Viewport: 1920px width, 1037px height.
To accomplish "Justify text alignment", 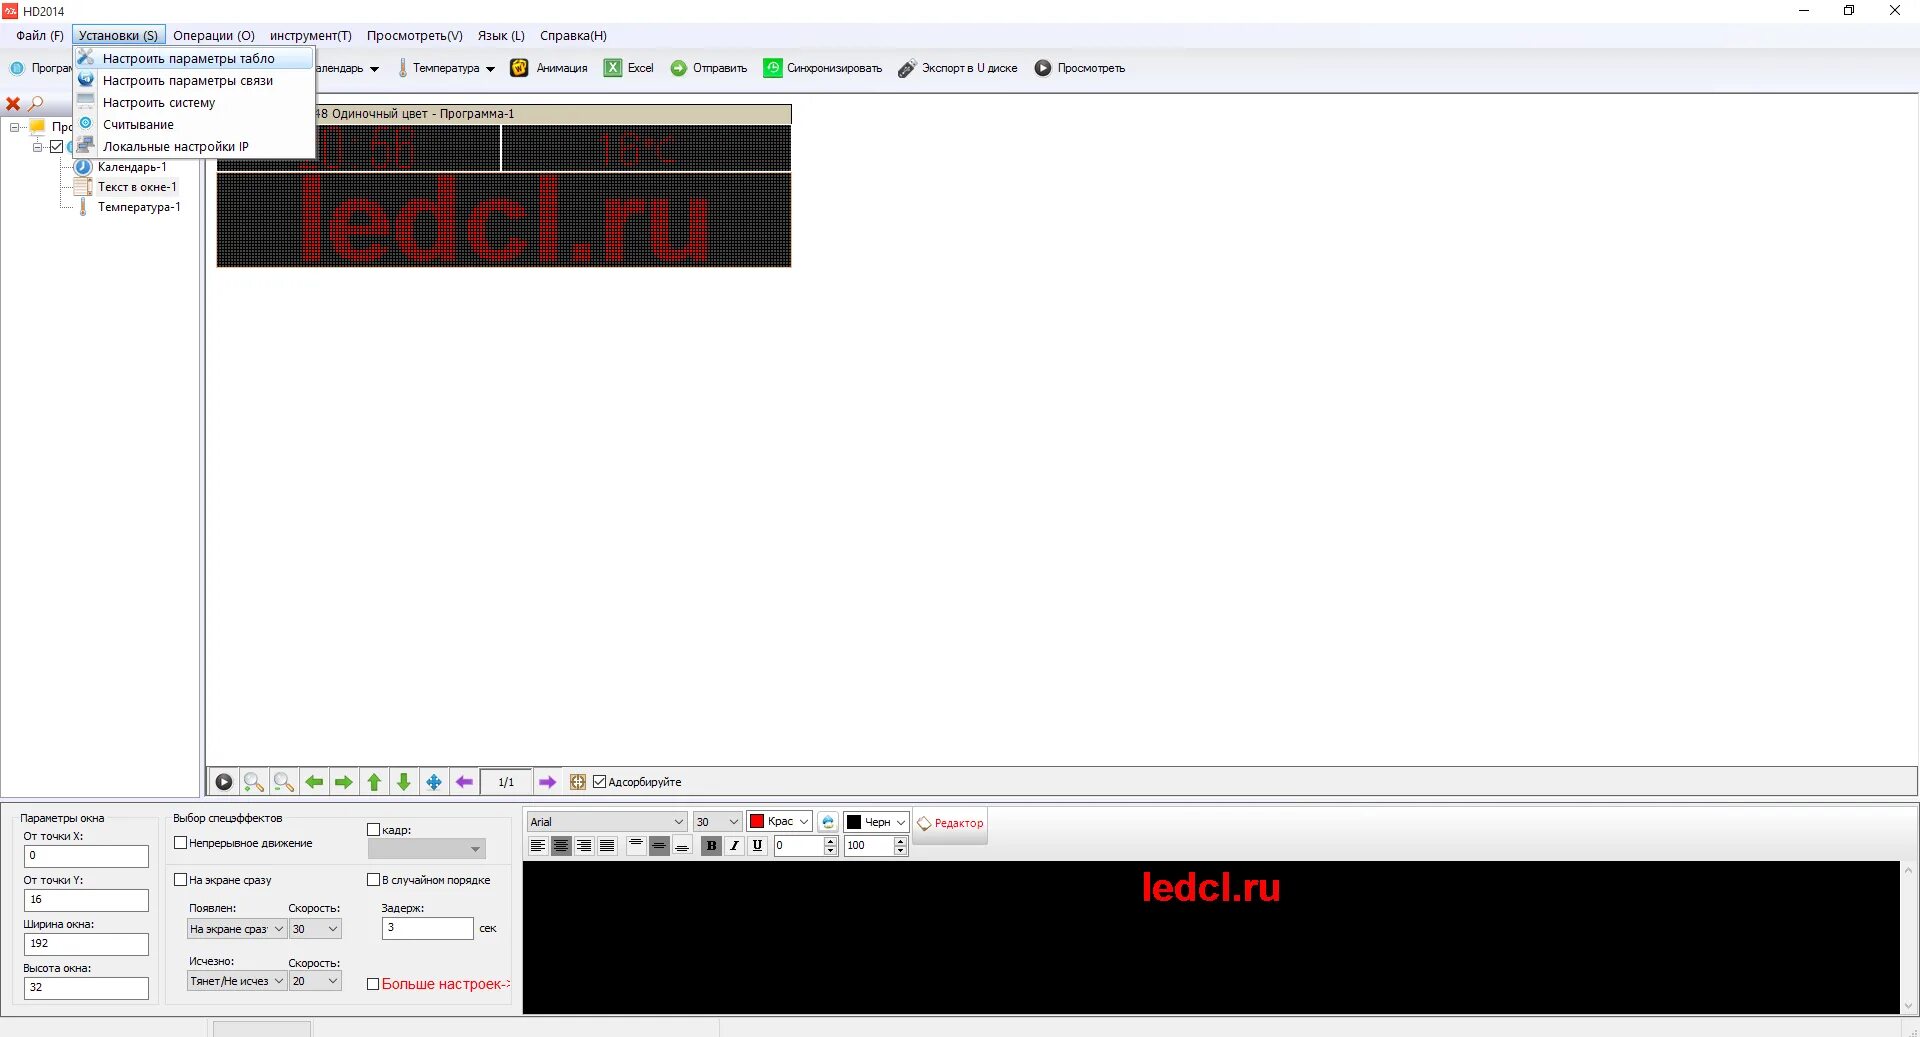I will pos(607,846).
